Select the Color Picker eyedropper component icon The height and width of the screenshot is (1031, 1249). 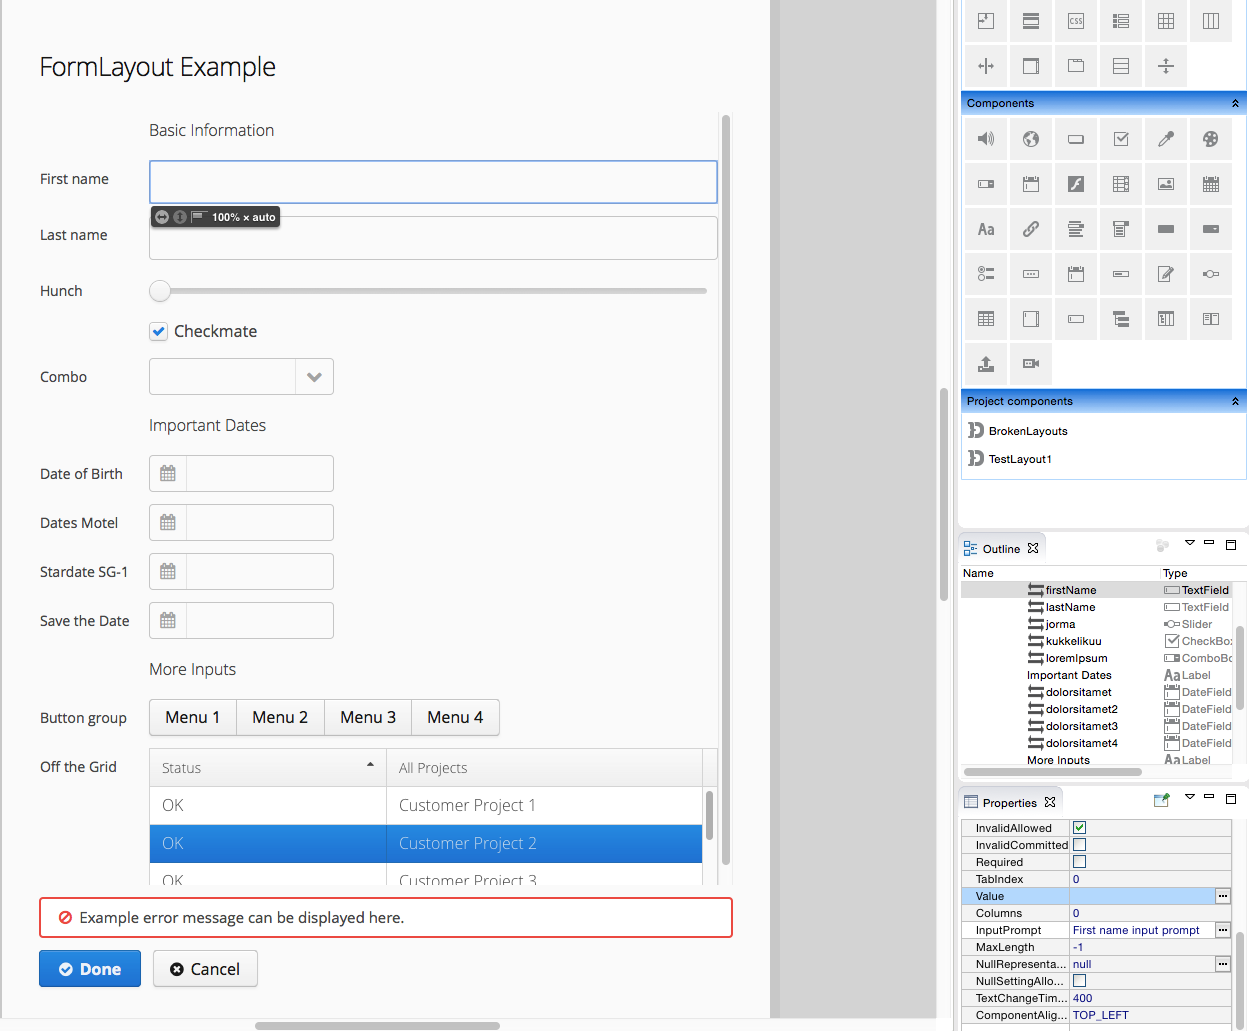tap(1166, 139)
